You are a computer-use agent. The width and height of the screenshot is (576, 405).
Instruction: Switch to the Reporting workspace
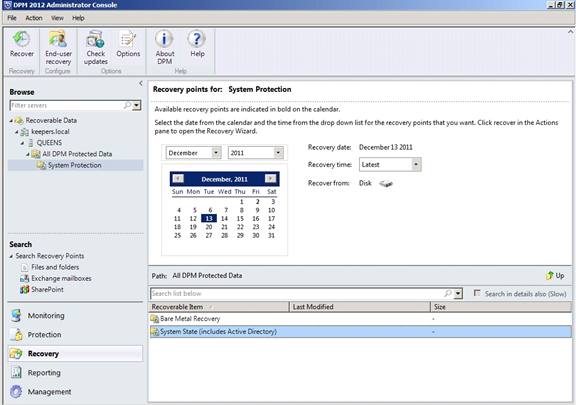(75, 372)
